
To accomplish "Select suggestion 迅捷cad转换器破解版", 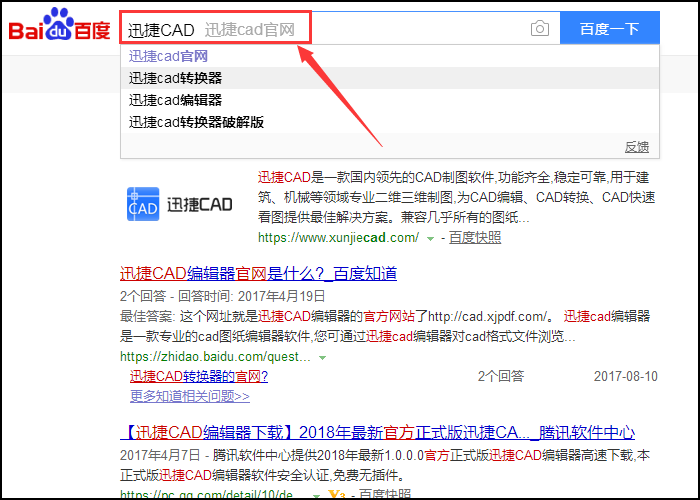I will point(390,122).
